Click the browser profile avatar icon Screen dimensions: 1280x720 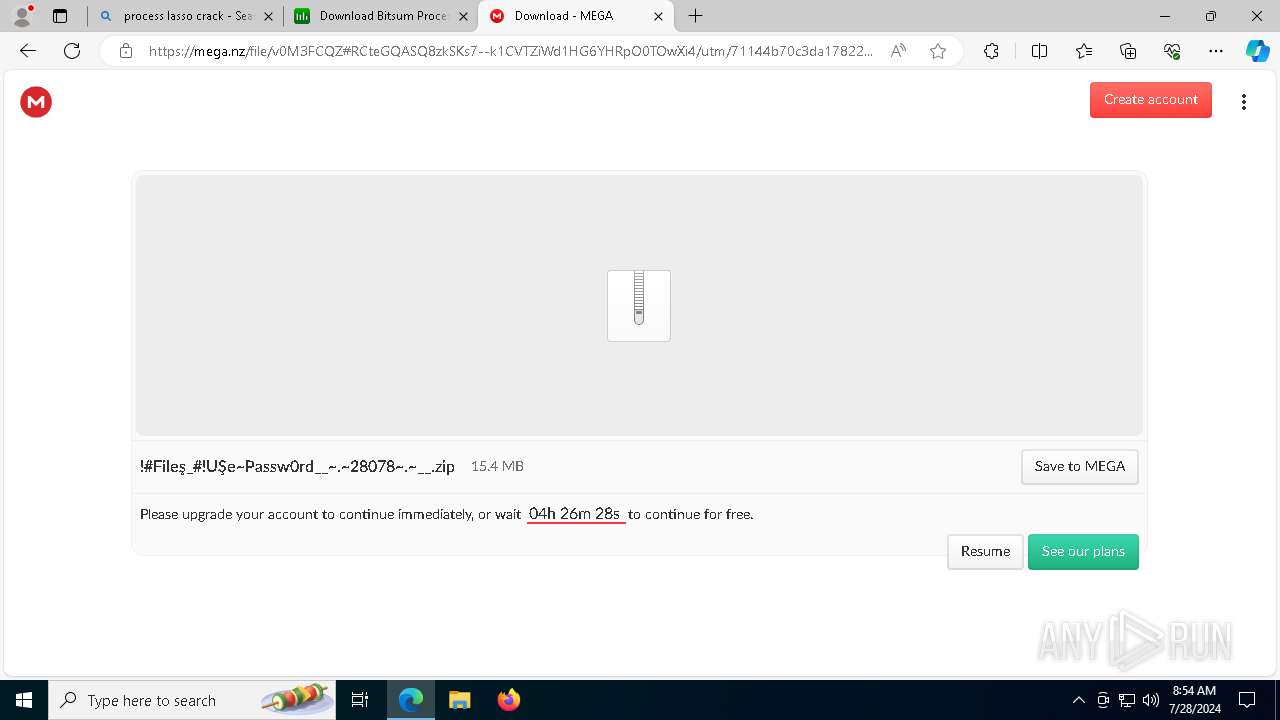22,16
